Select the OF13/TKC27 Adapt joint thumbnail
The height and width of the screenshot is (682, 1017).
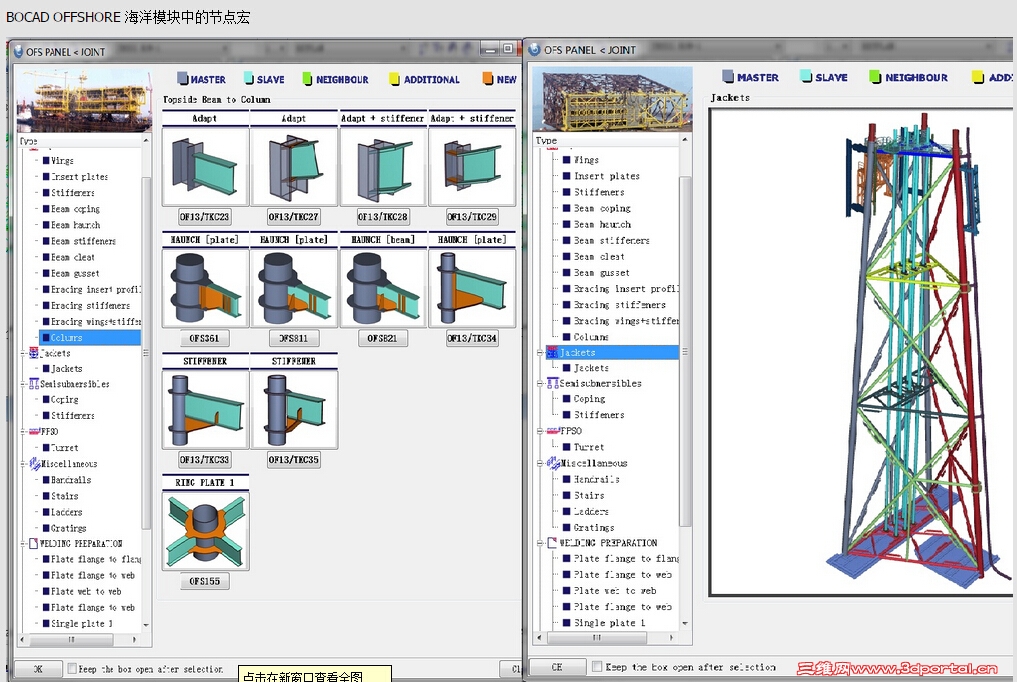pos(294,167)
